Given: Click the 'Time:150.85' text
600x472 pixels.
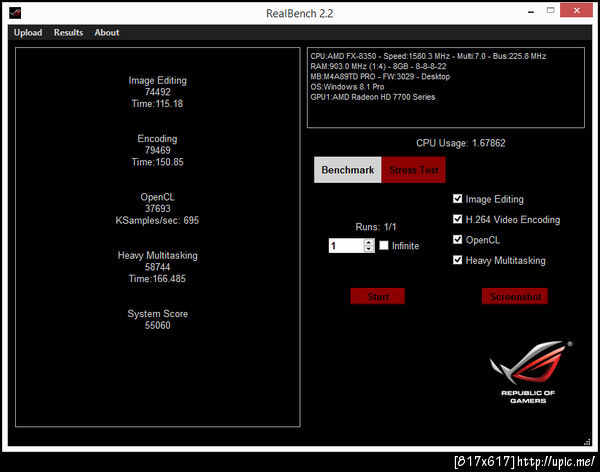Looking at the screenshot, I should pyautogui.click(x=158, y=162).
